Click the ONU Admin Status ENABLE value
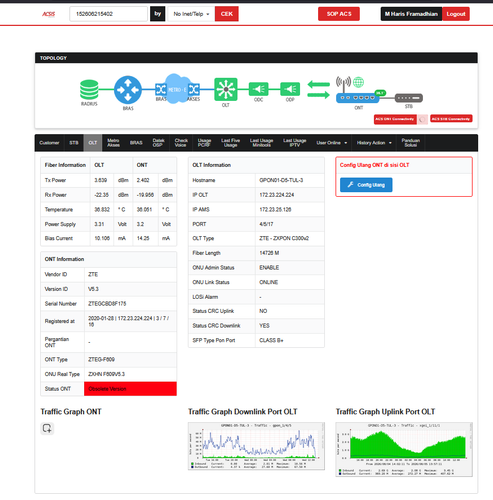Viewport: 493px width, 500px height. (269, 268)
